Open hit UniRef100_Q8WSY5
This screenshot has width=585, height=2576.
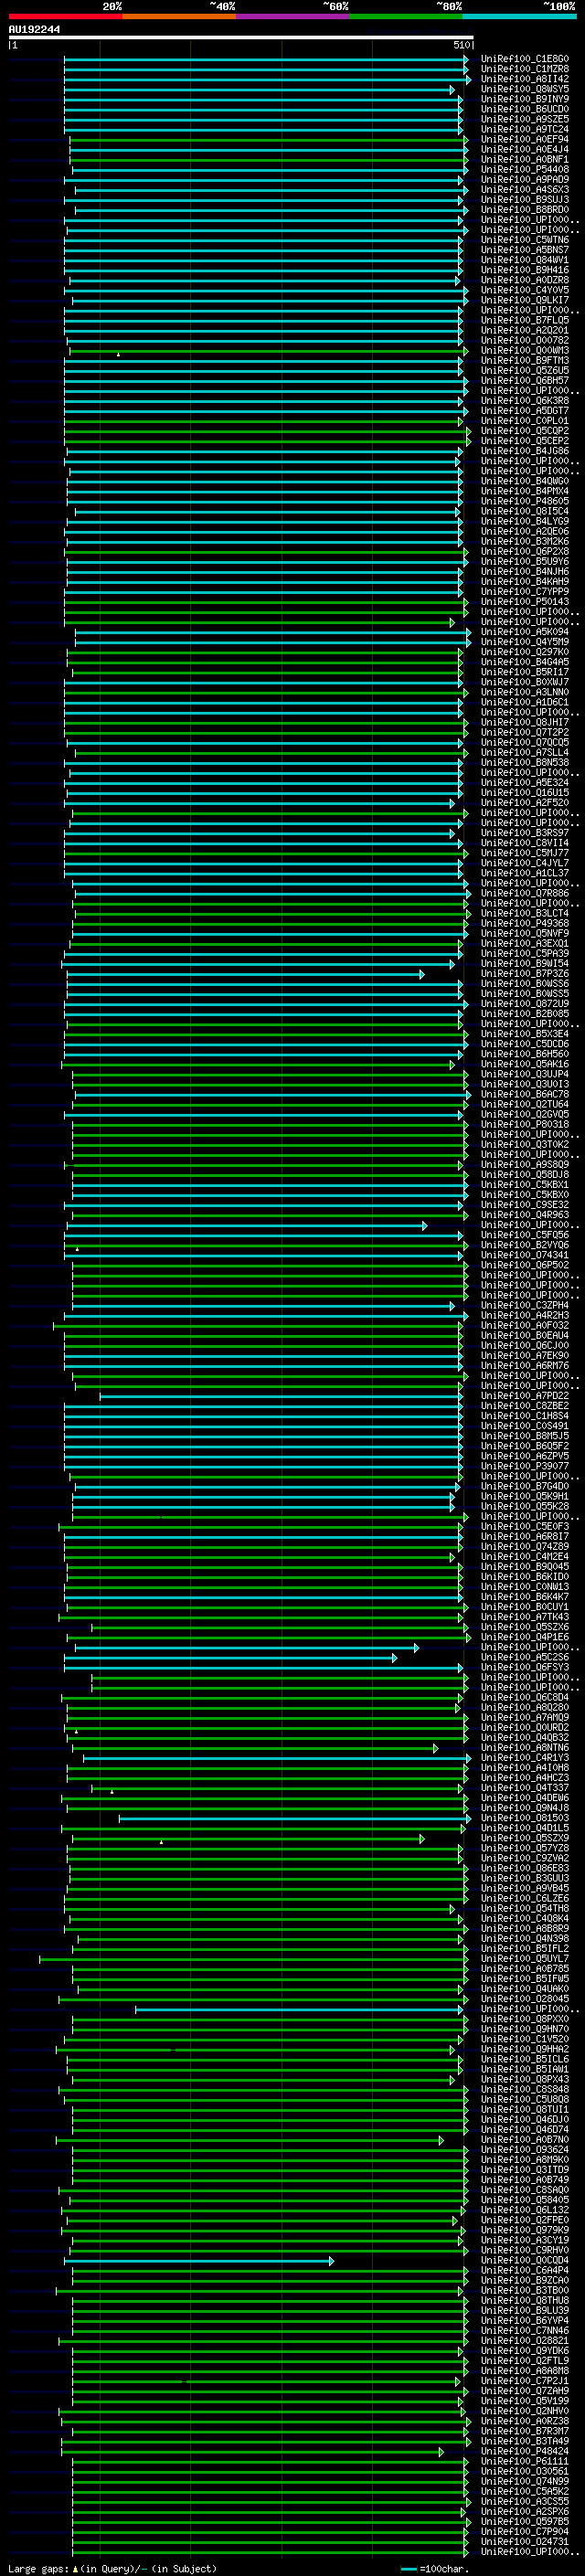tap(525, 89)
